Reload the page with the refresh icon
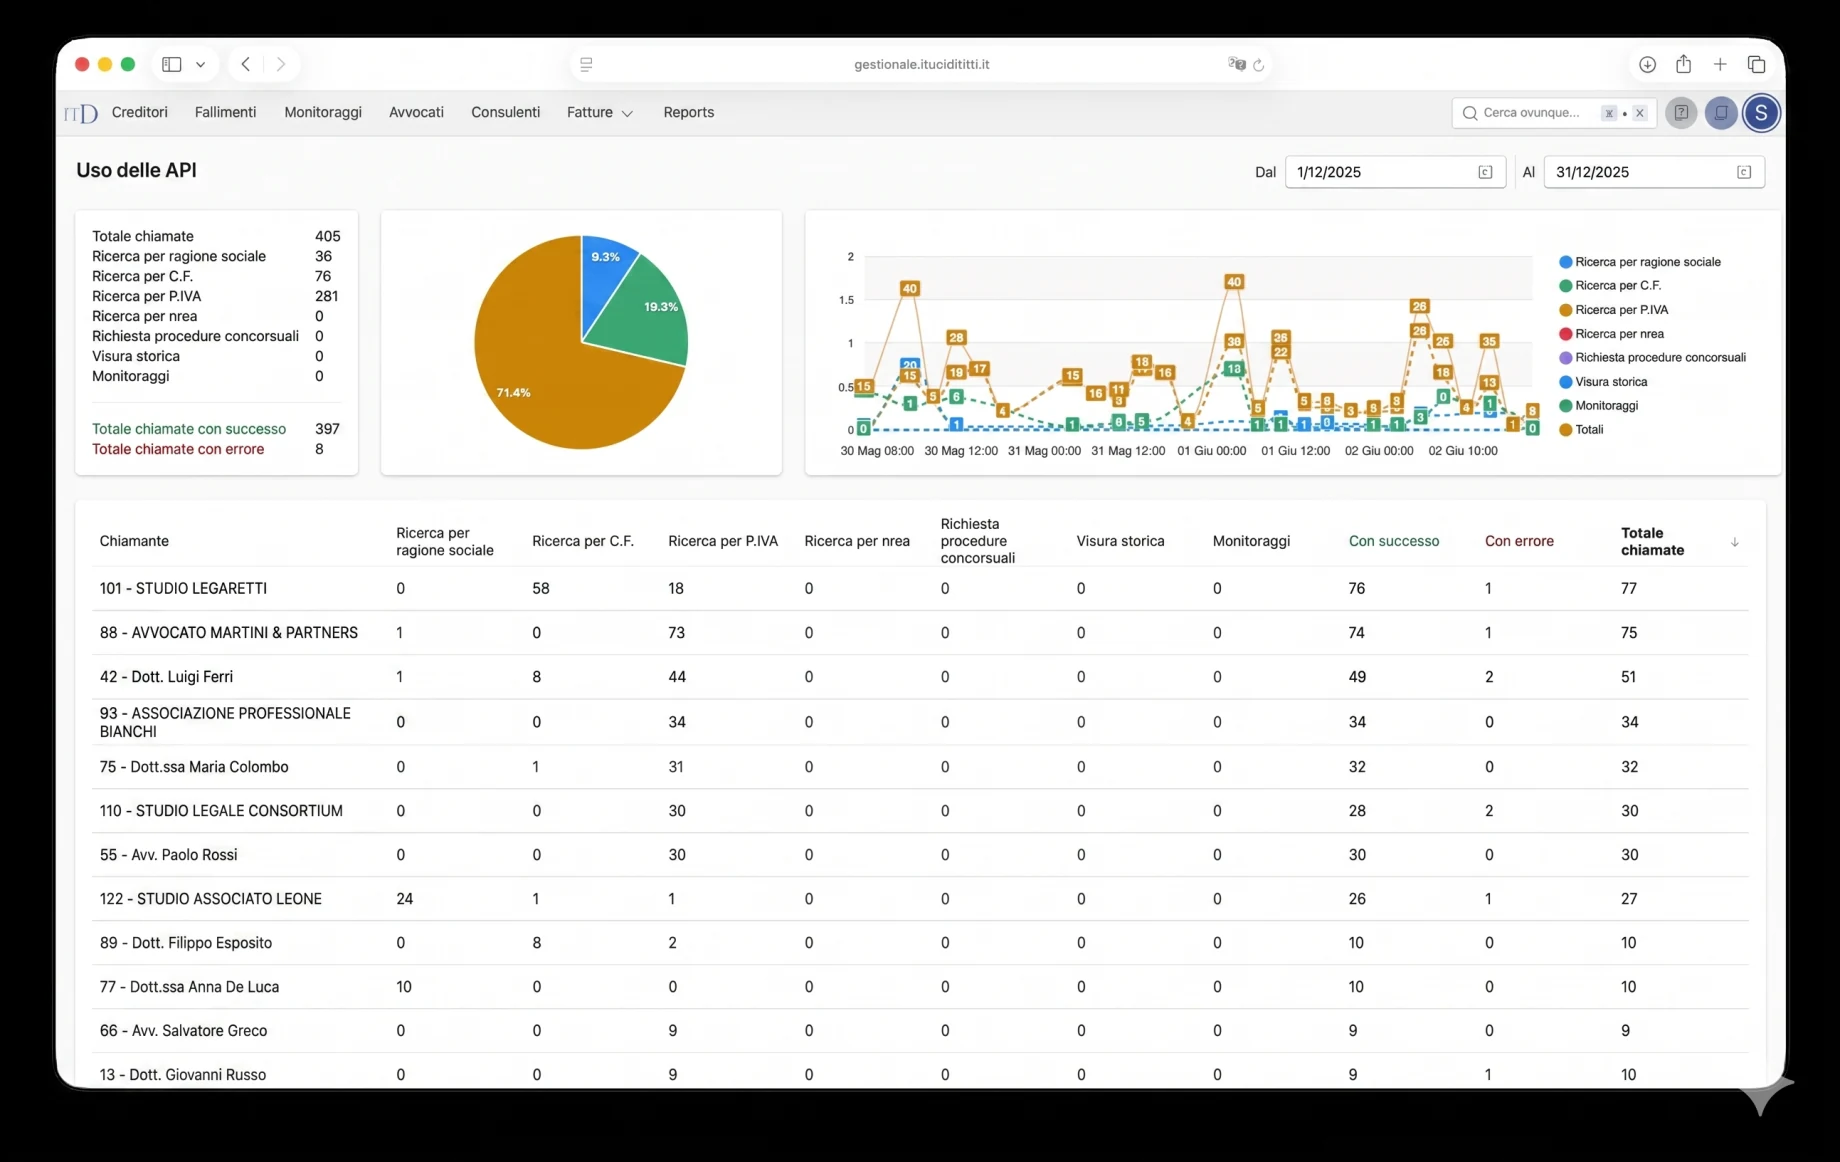The width and height of the screenshot is (1840, 1162). pyautogui.click(x=1259, y=65)
